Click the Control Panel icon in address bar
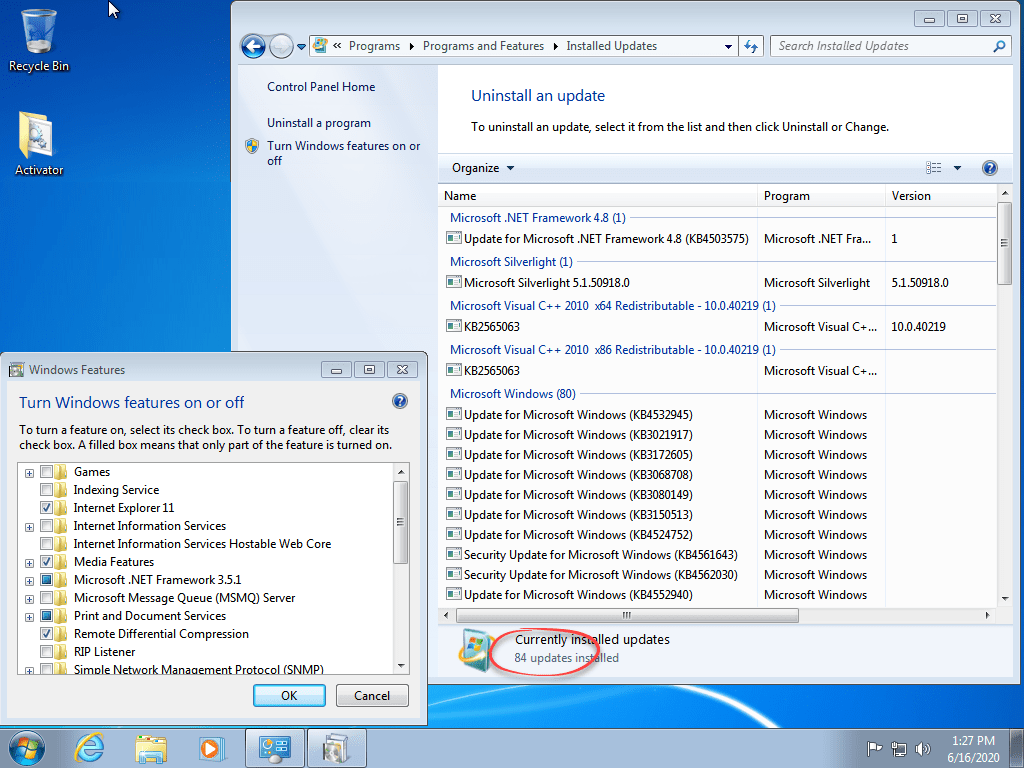The height and width of the screenshot is (768, 1024). pyautogui.click(x=320, y=46)
